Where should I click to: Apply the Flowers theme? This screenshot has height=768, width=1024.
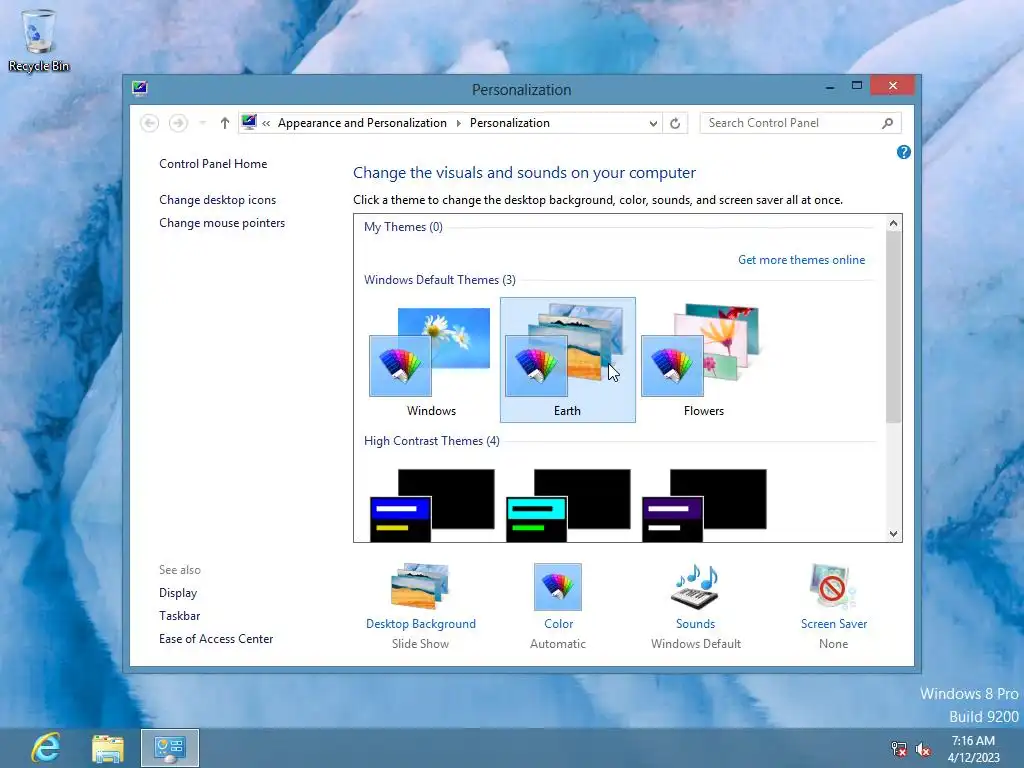point(703,359)
